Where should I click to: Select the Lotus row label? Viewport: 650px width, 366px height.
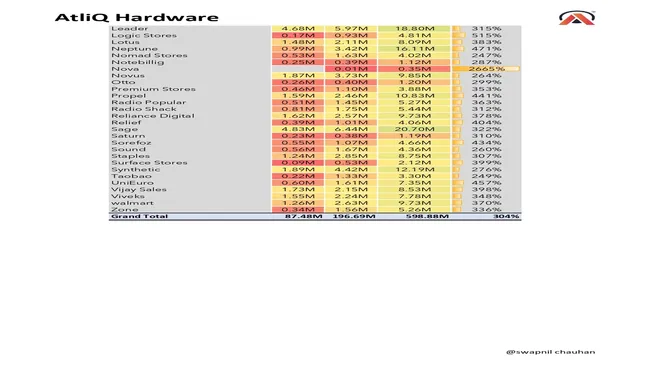125,42
